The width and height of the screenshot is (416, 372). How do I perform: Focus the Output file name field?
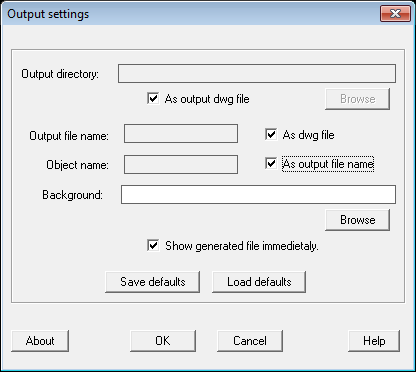point(181,134)
